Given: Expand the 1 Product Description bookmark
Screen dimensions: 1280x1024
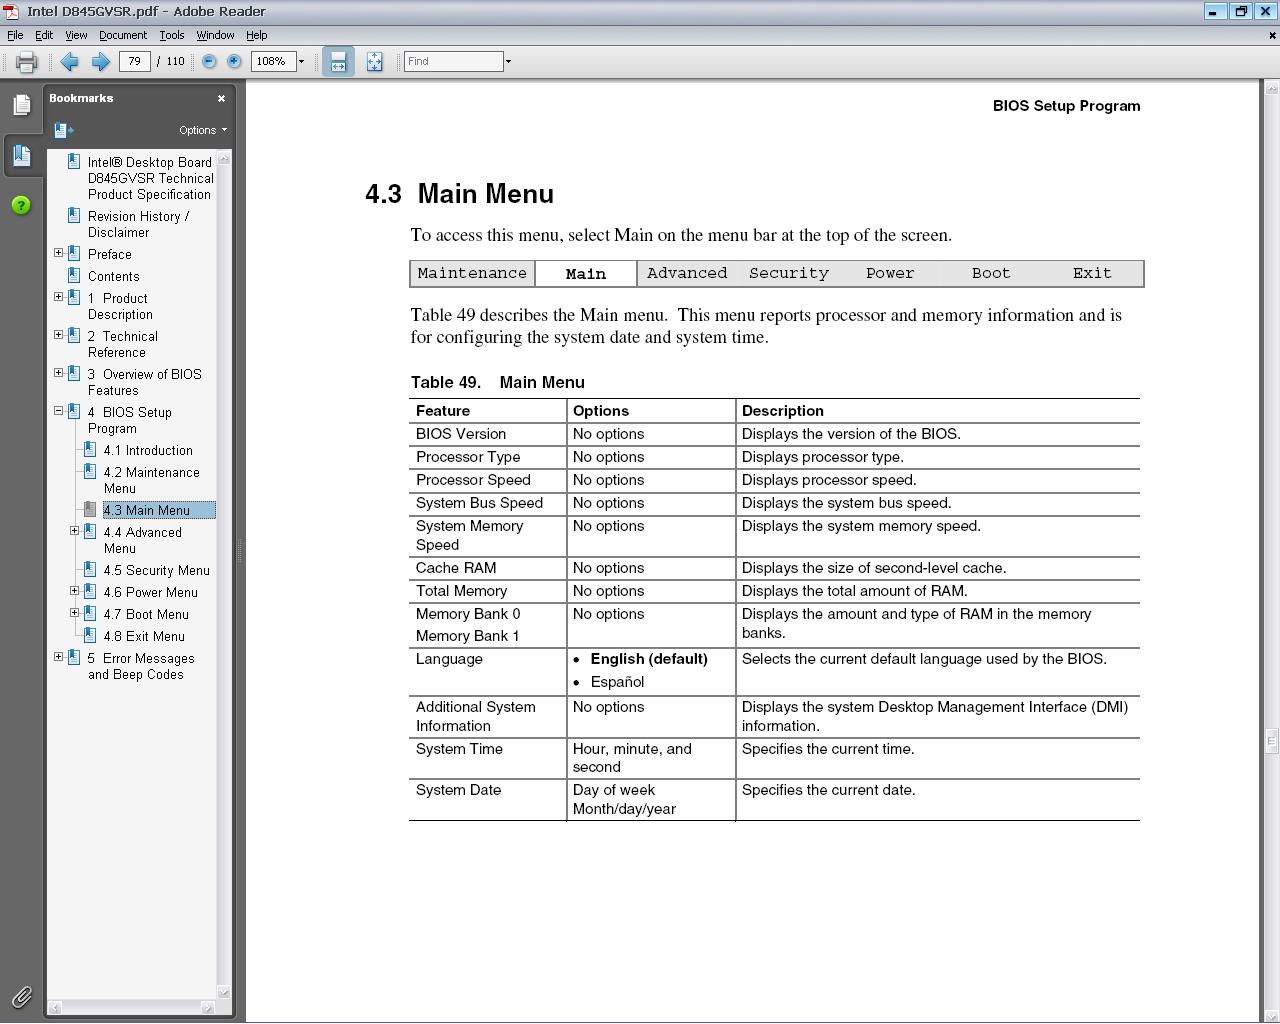Looking at the screenshot, I should [58, 297].
